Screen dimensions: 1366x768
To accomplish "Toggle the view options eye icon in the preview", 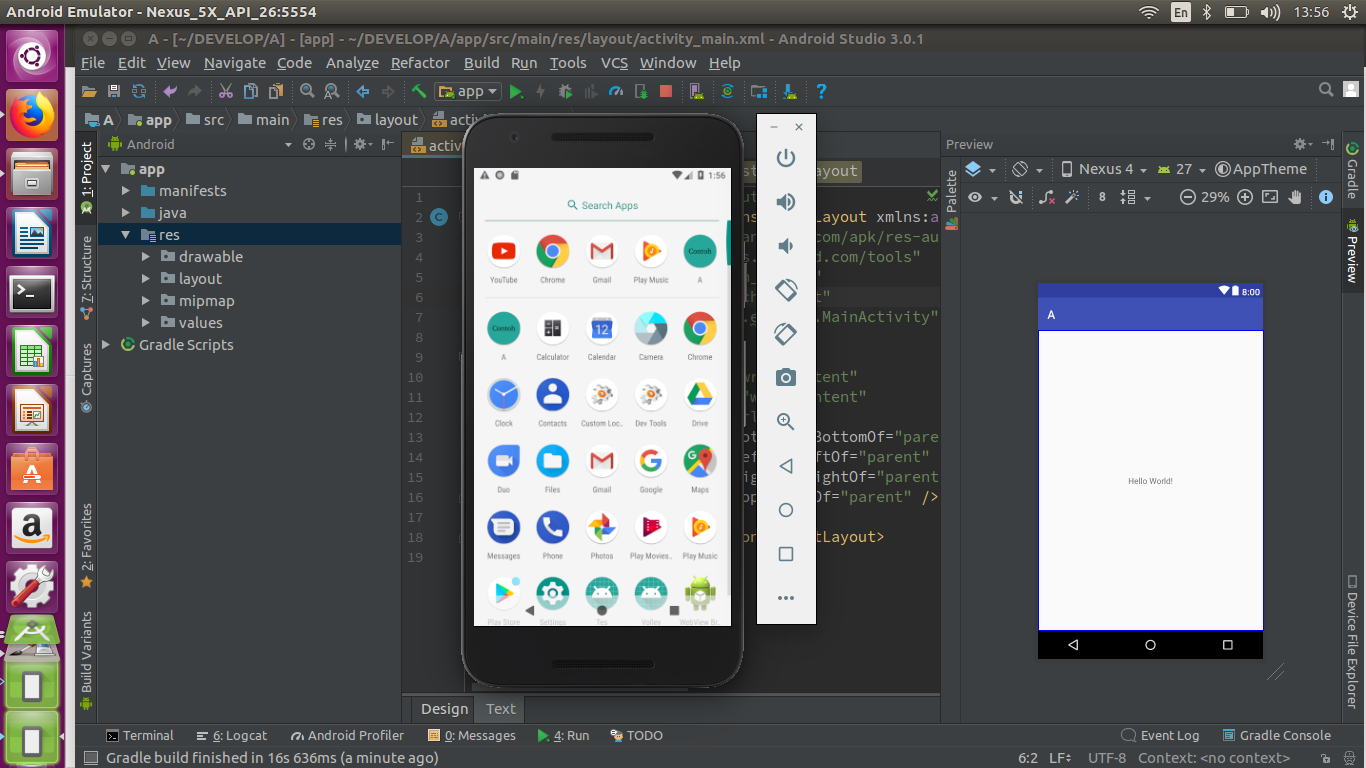I will coord(975,197).
